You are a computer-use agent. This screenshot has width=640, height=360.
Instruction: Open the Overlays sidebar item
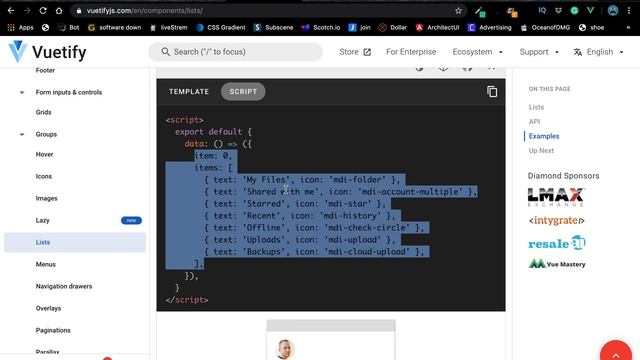48,309
